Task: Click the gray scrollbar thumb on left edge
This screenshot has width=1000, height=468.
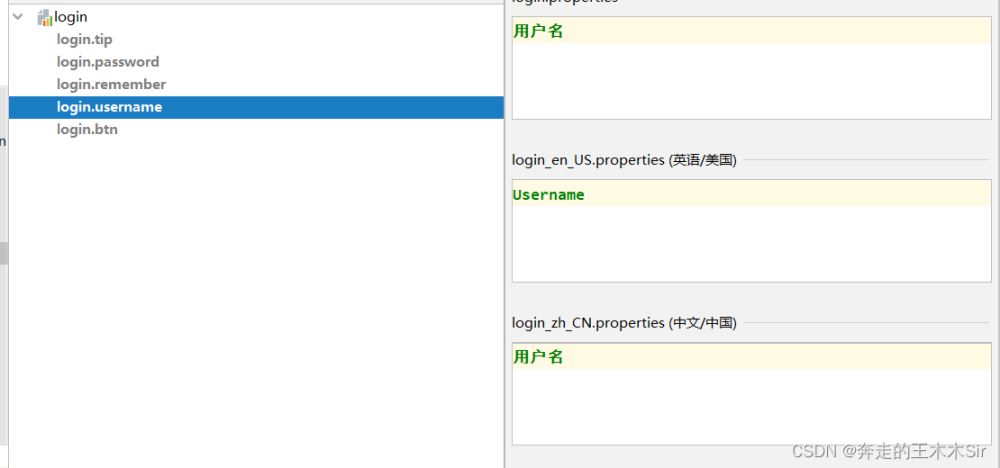Action: [4, 253]
